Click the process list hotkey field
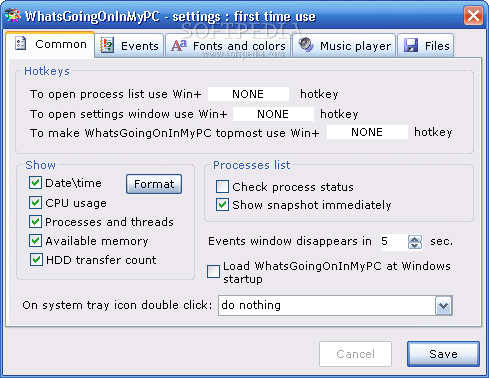This screenshot has width=489, height=378. (x=248, y=94)
